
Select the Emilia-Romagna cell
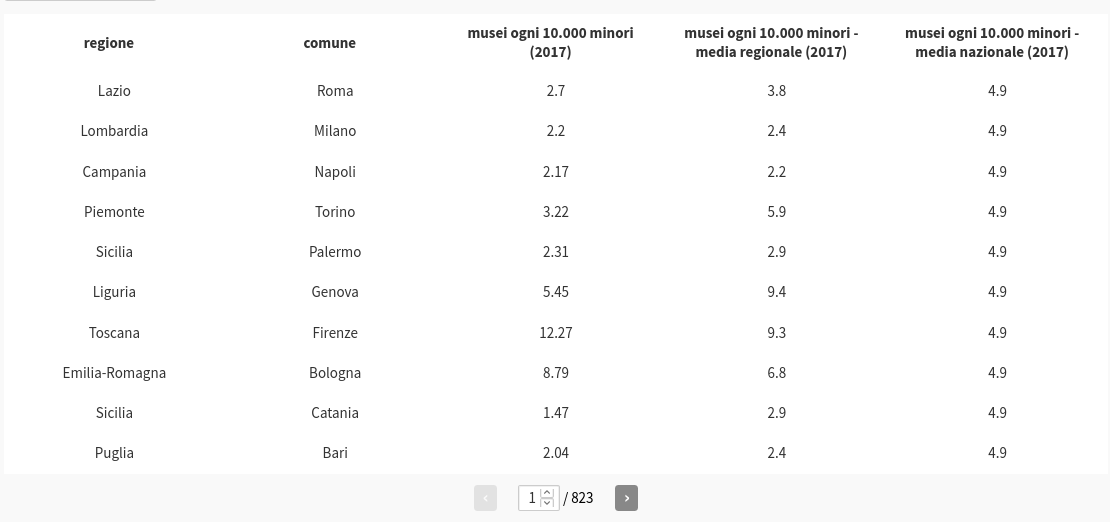pos(114,373)
